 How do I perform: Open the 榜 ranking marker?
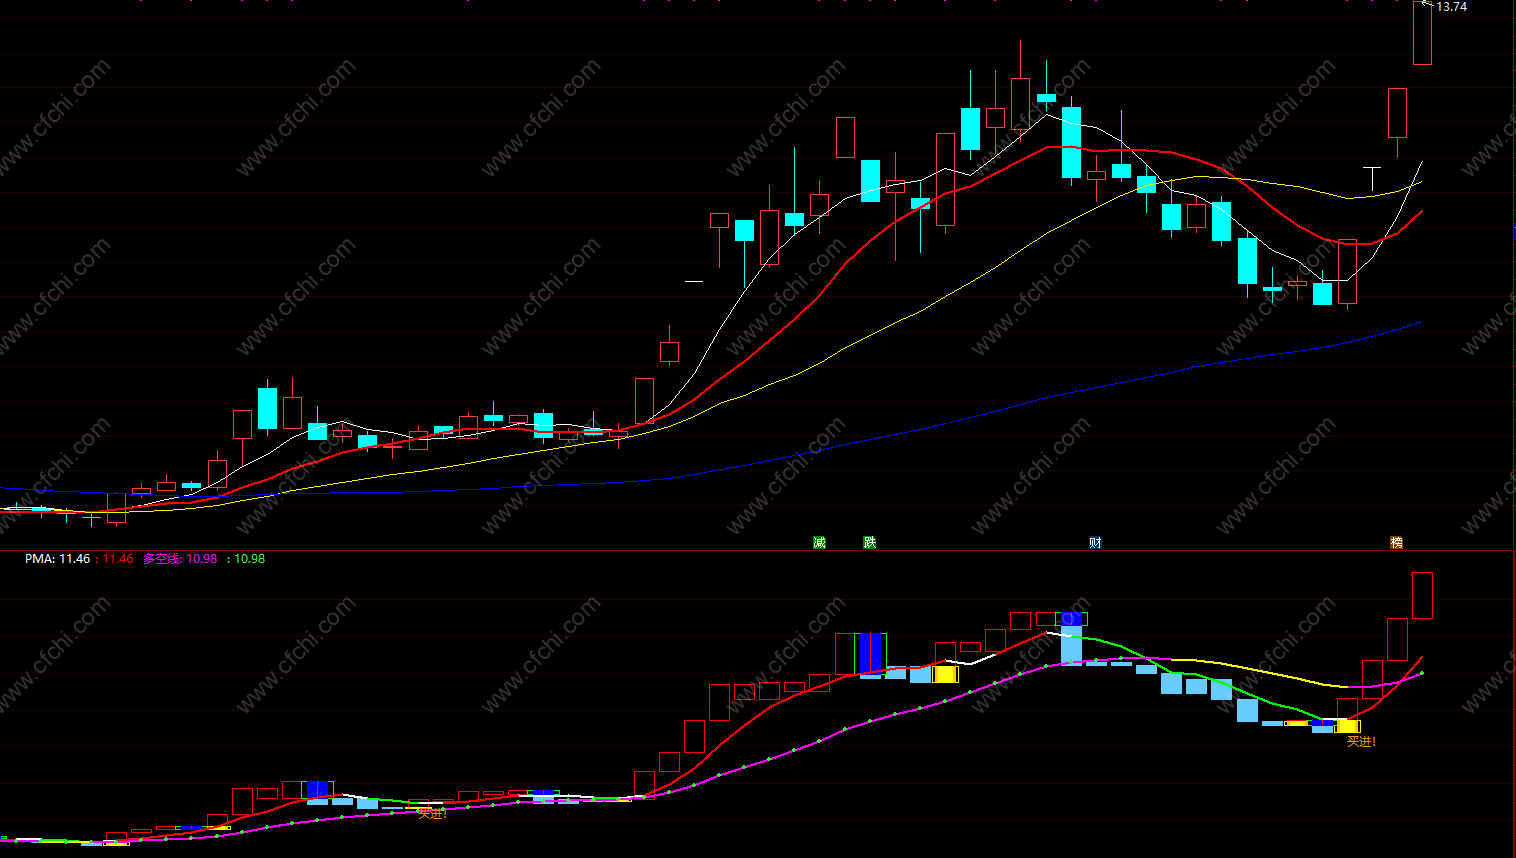(1397, 543)
